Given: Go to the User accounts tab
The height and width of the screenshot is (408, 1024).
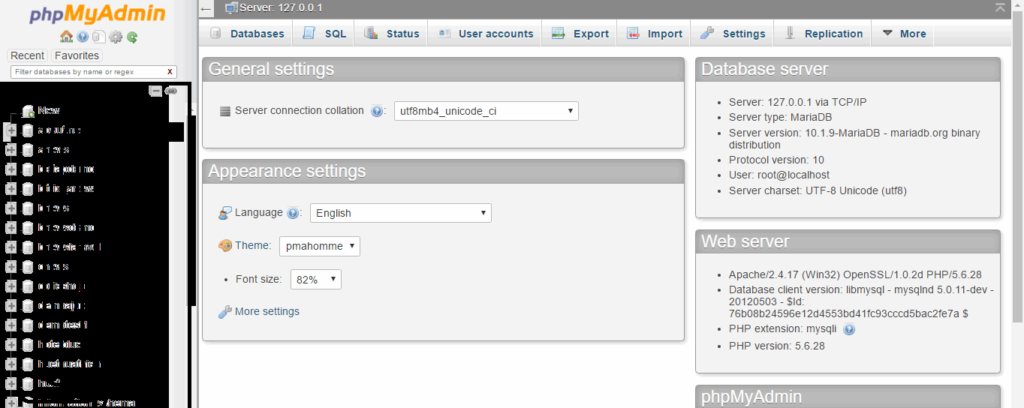Looking at the screenshot, I should coord(485,34).
